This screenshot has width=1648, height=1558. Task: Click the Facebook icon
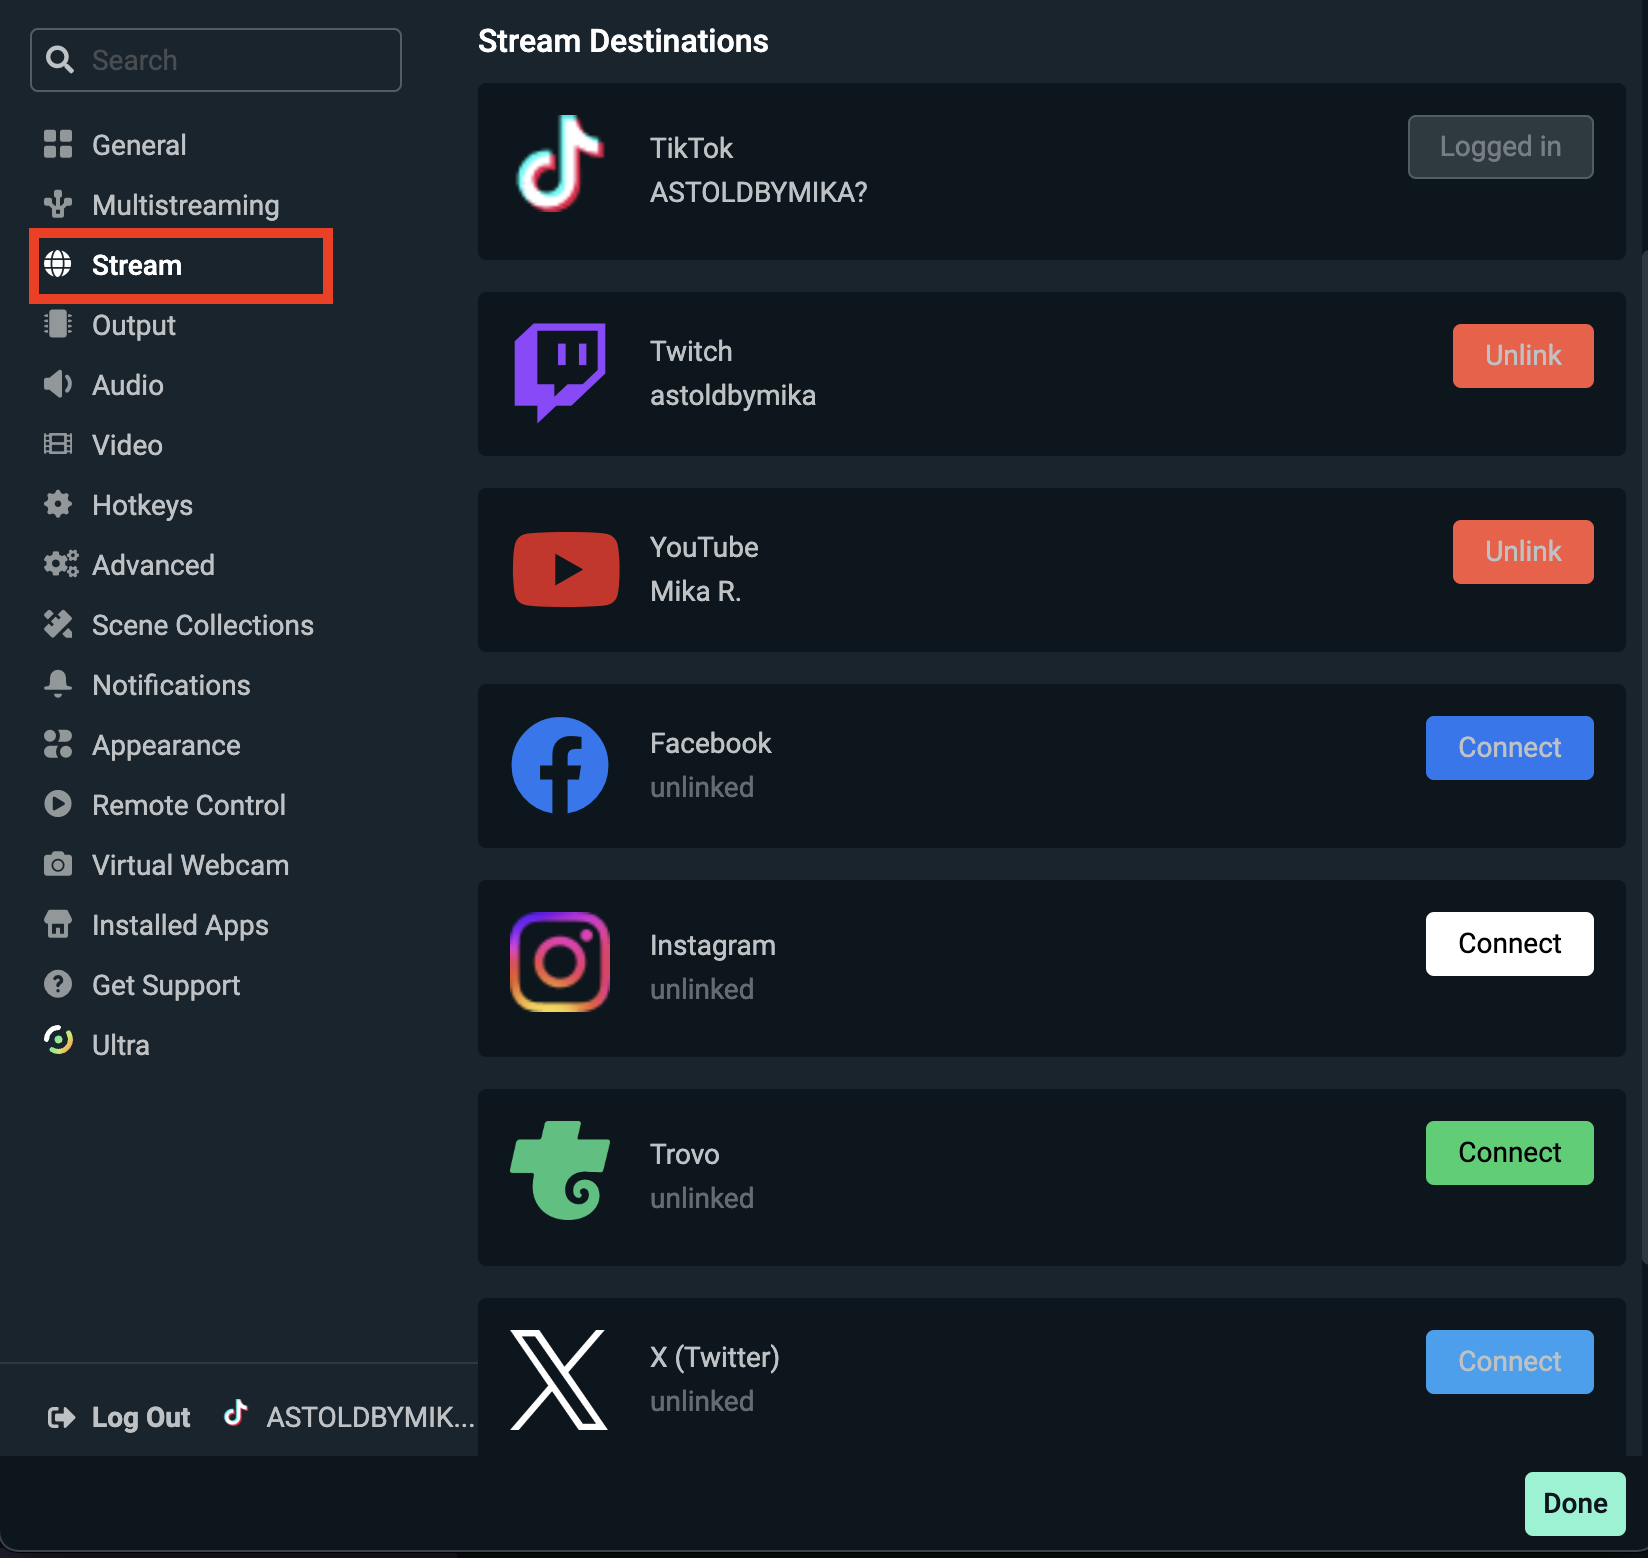coord(559,765)
